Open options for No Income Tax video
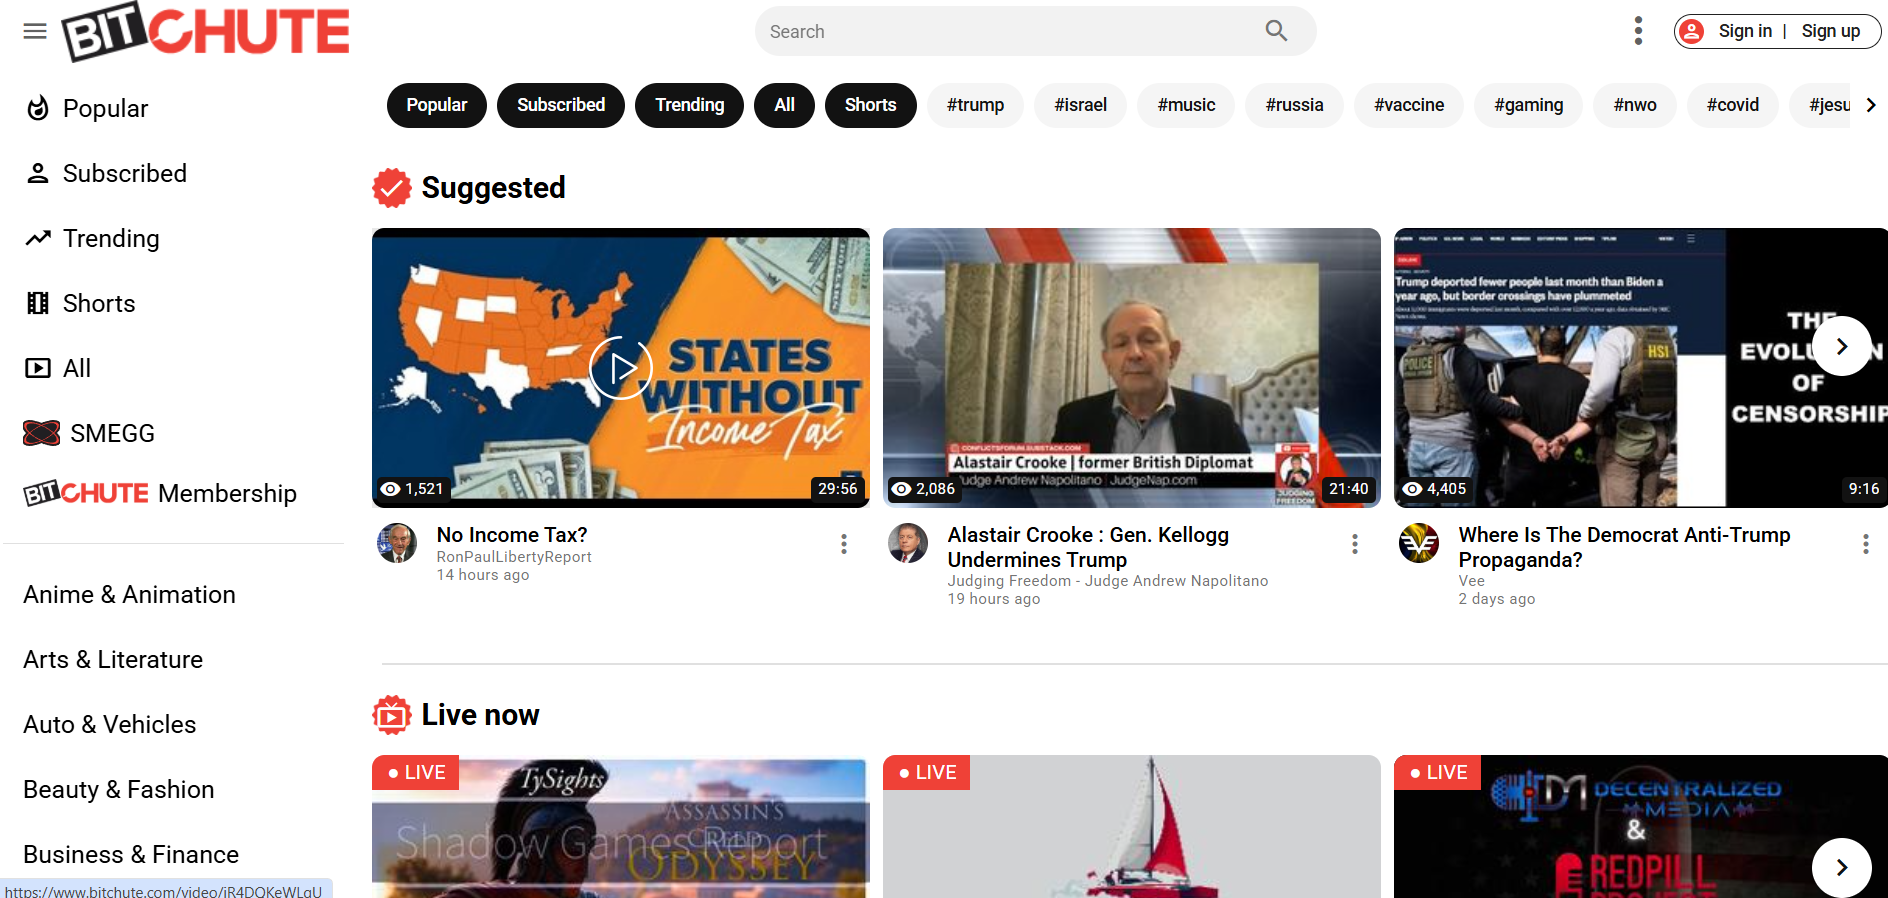Viewport: 1888px width, 898px height. click(844, 544)
